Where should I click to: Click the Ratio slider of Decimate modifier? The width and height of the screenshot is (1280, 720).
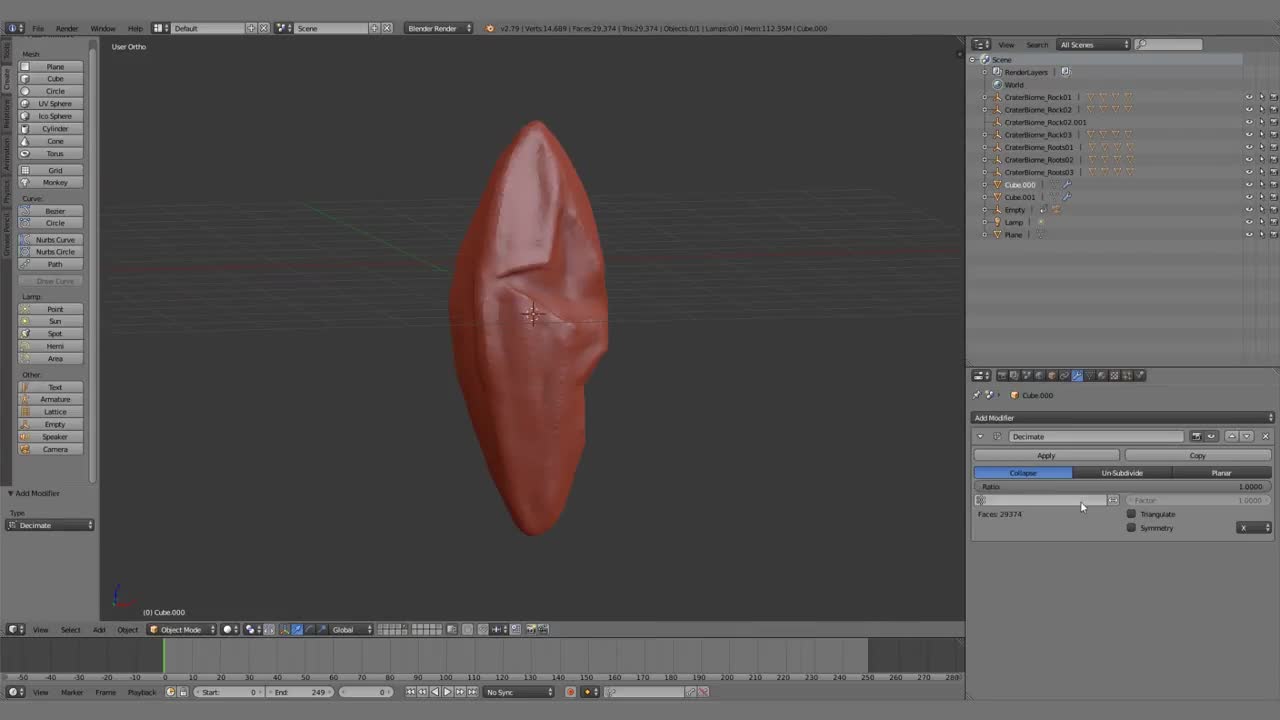point(1120,487)
